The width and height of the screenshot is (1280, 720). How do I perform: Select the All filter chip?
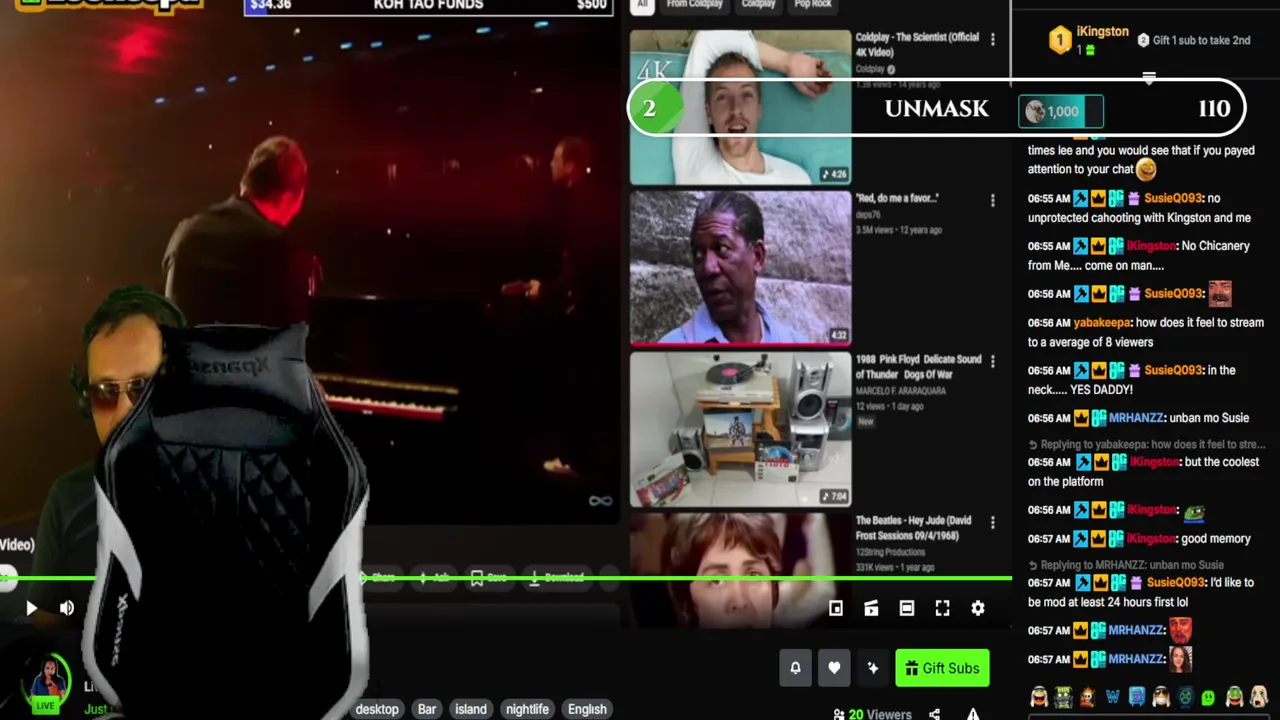643,4
